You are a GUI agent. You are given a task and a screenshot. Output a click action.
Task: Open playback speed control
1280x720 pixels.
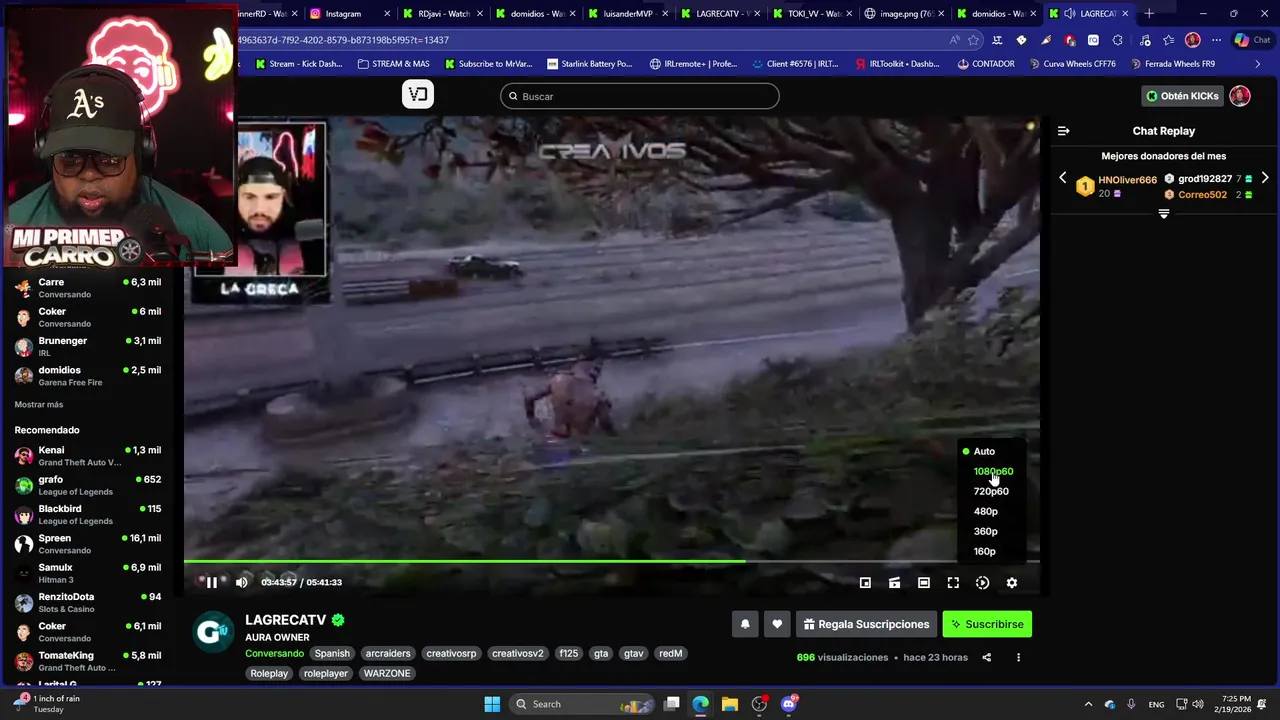pyautogui.click(x=982, y=583)
